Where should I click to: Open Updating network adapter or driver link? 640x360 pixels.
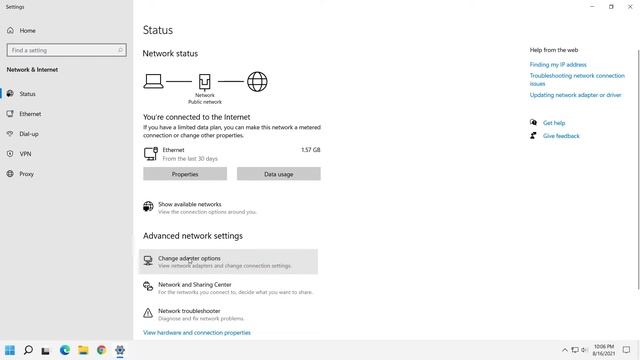[576, 95]
